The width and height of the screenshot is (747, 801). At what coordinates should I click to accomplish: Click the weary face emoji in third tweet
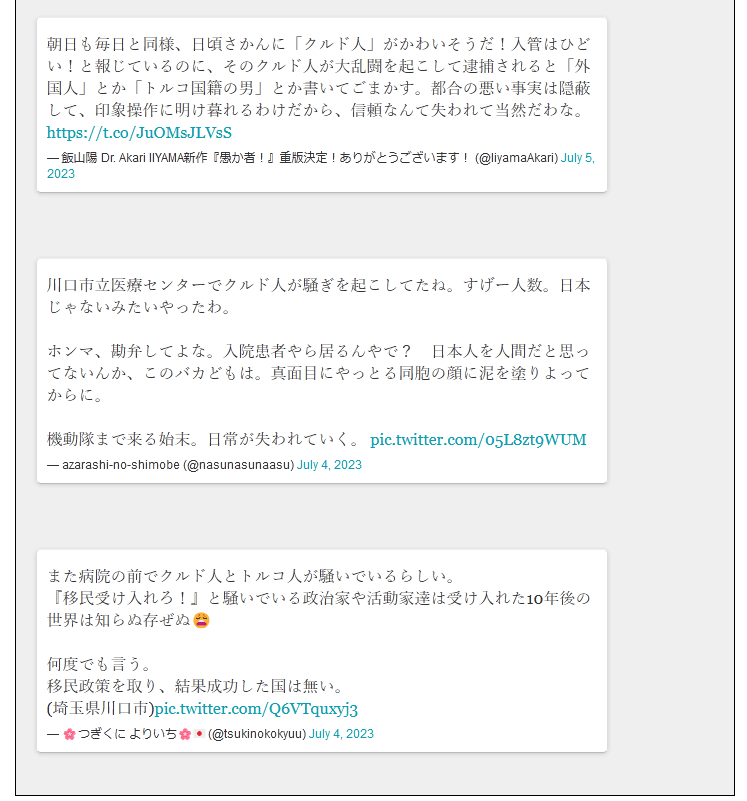click(202, 620)
